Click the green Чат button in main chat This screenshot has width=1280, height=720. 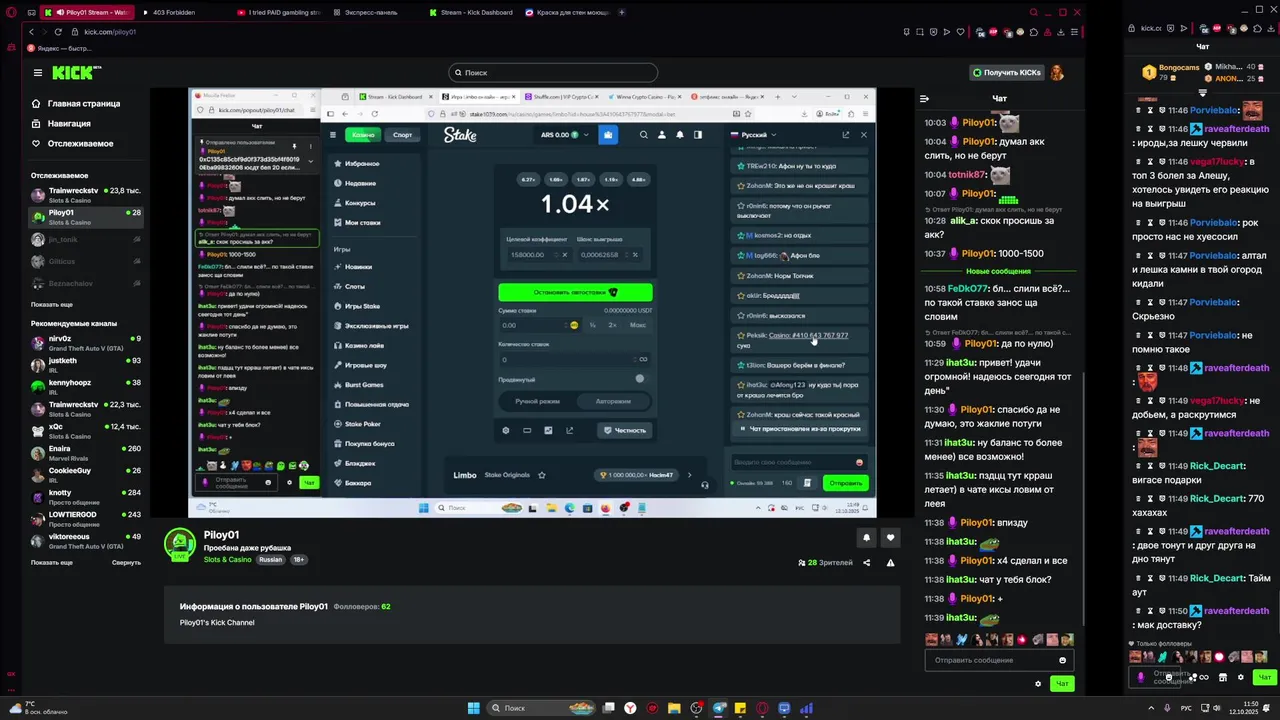click(x=1062, y=684)
